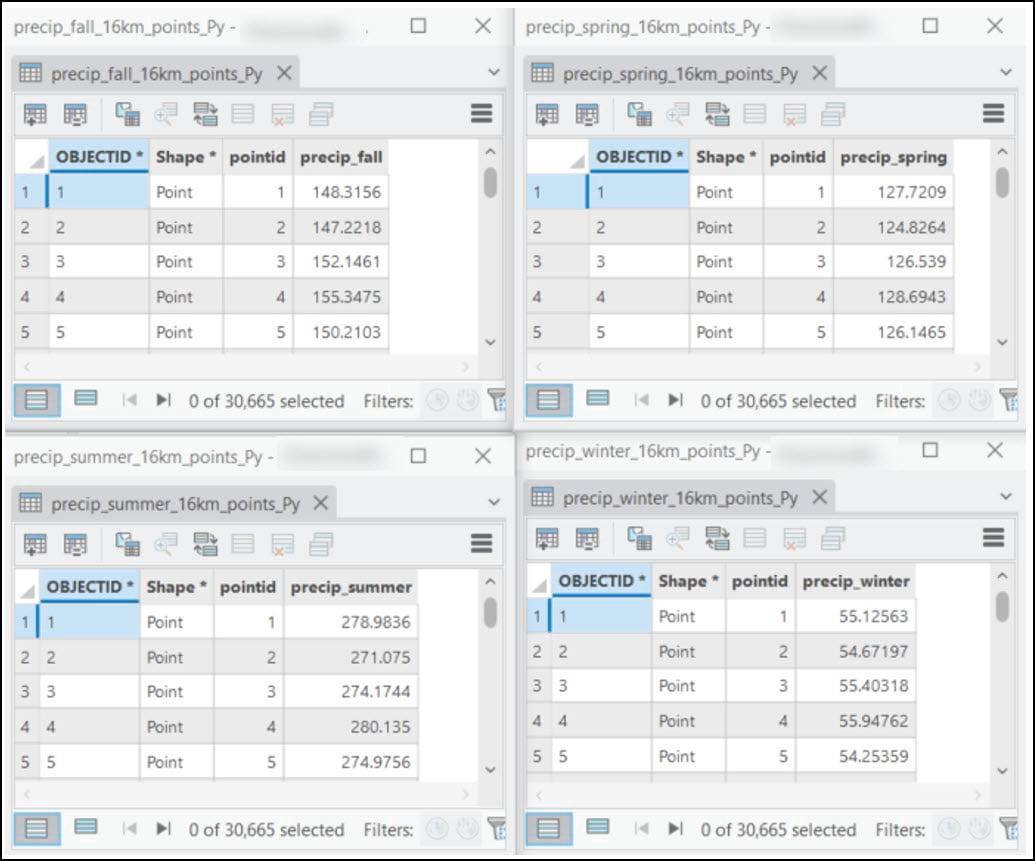Viewport: 1035px width, 861px height.
Task: Click precip_summer column header
Action: click(351, 587)
